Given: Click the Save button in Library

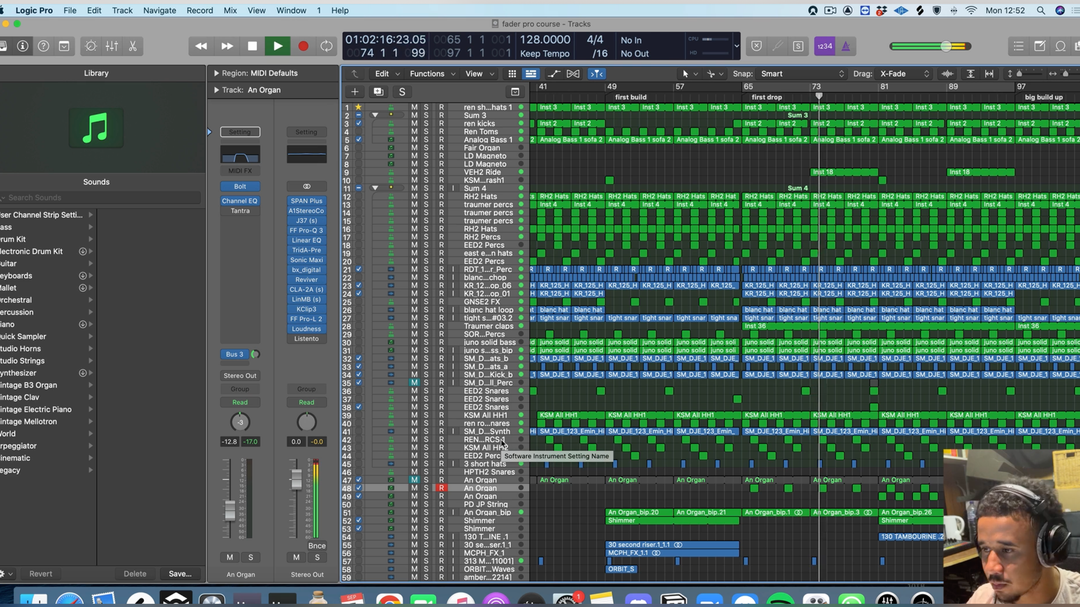Looking at the screenshot, I should click(180, 574).
